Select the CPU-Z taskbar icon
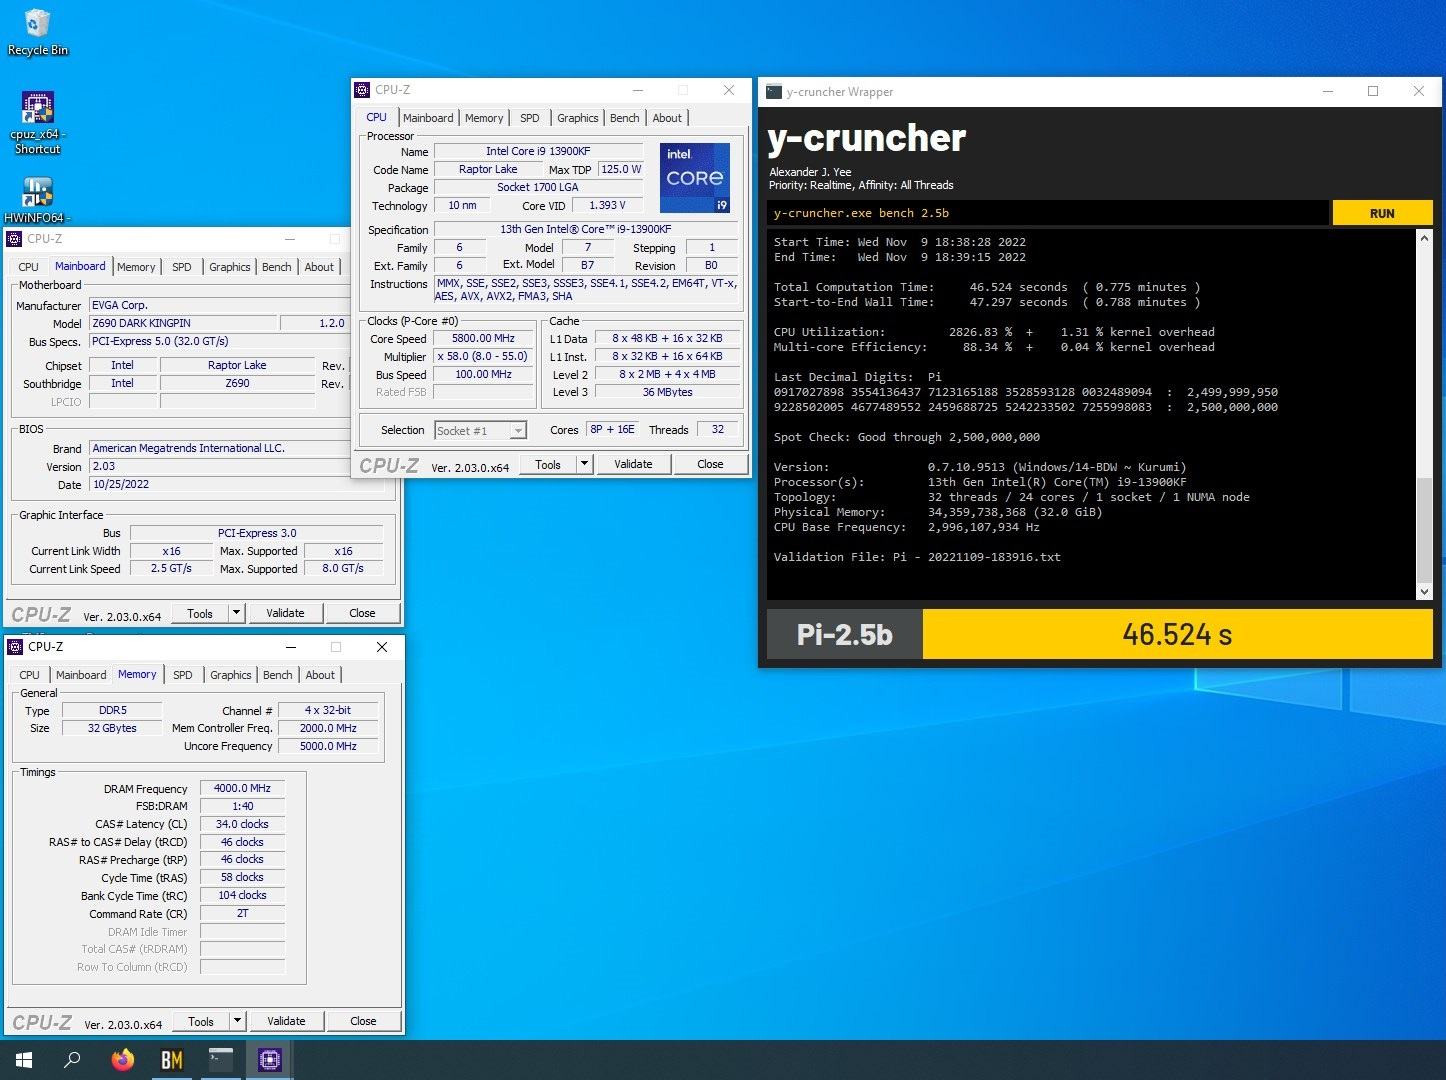 pos(269,1060)
